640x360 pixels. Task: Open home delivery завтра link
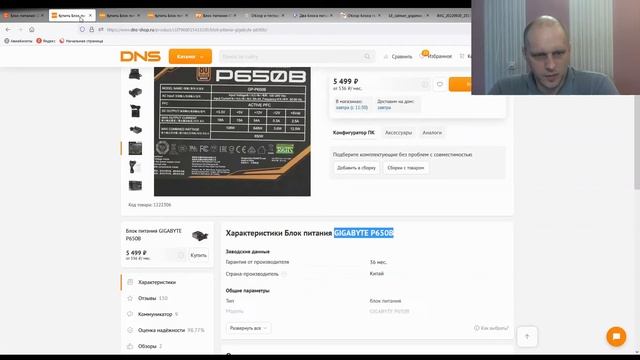[384, 108]
